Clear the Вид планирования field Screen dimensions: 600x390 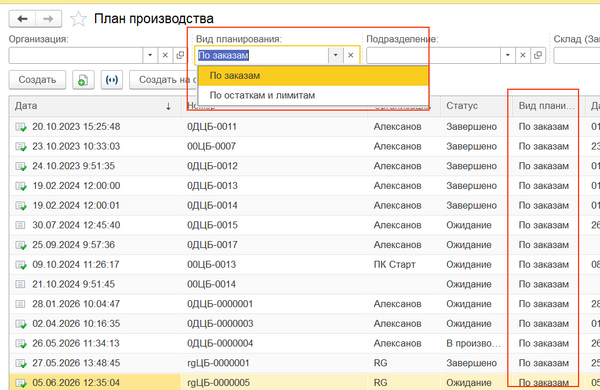click(x=351, y=55)
